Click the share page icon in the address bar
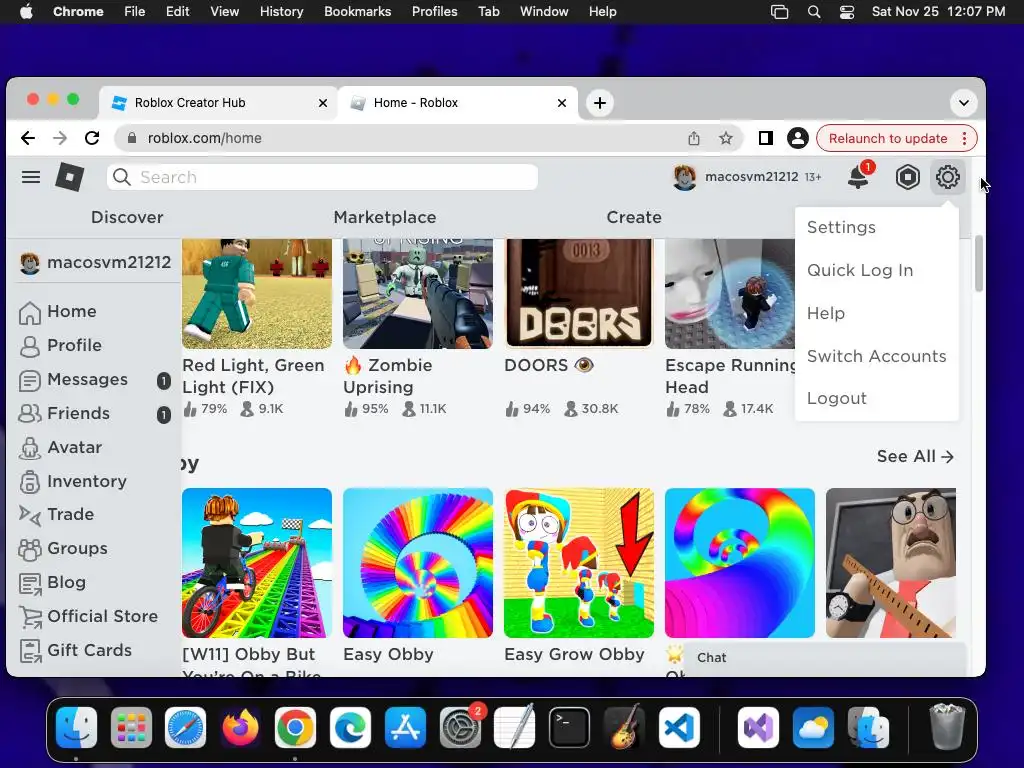Screen dimensions: 1024x768 [x=694, y=138]
